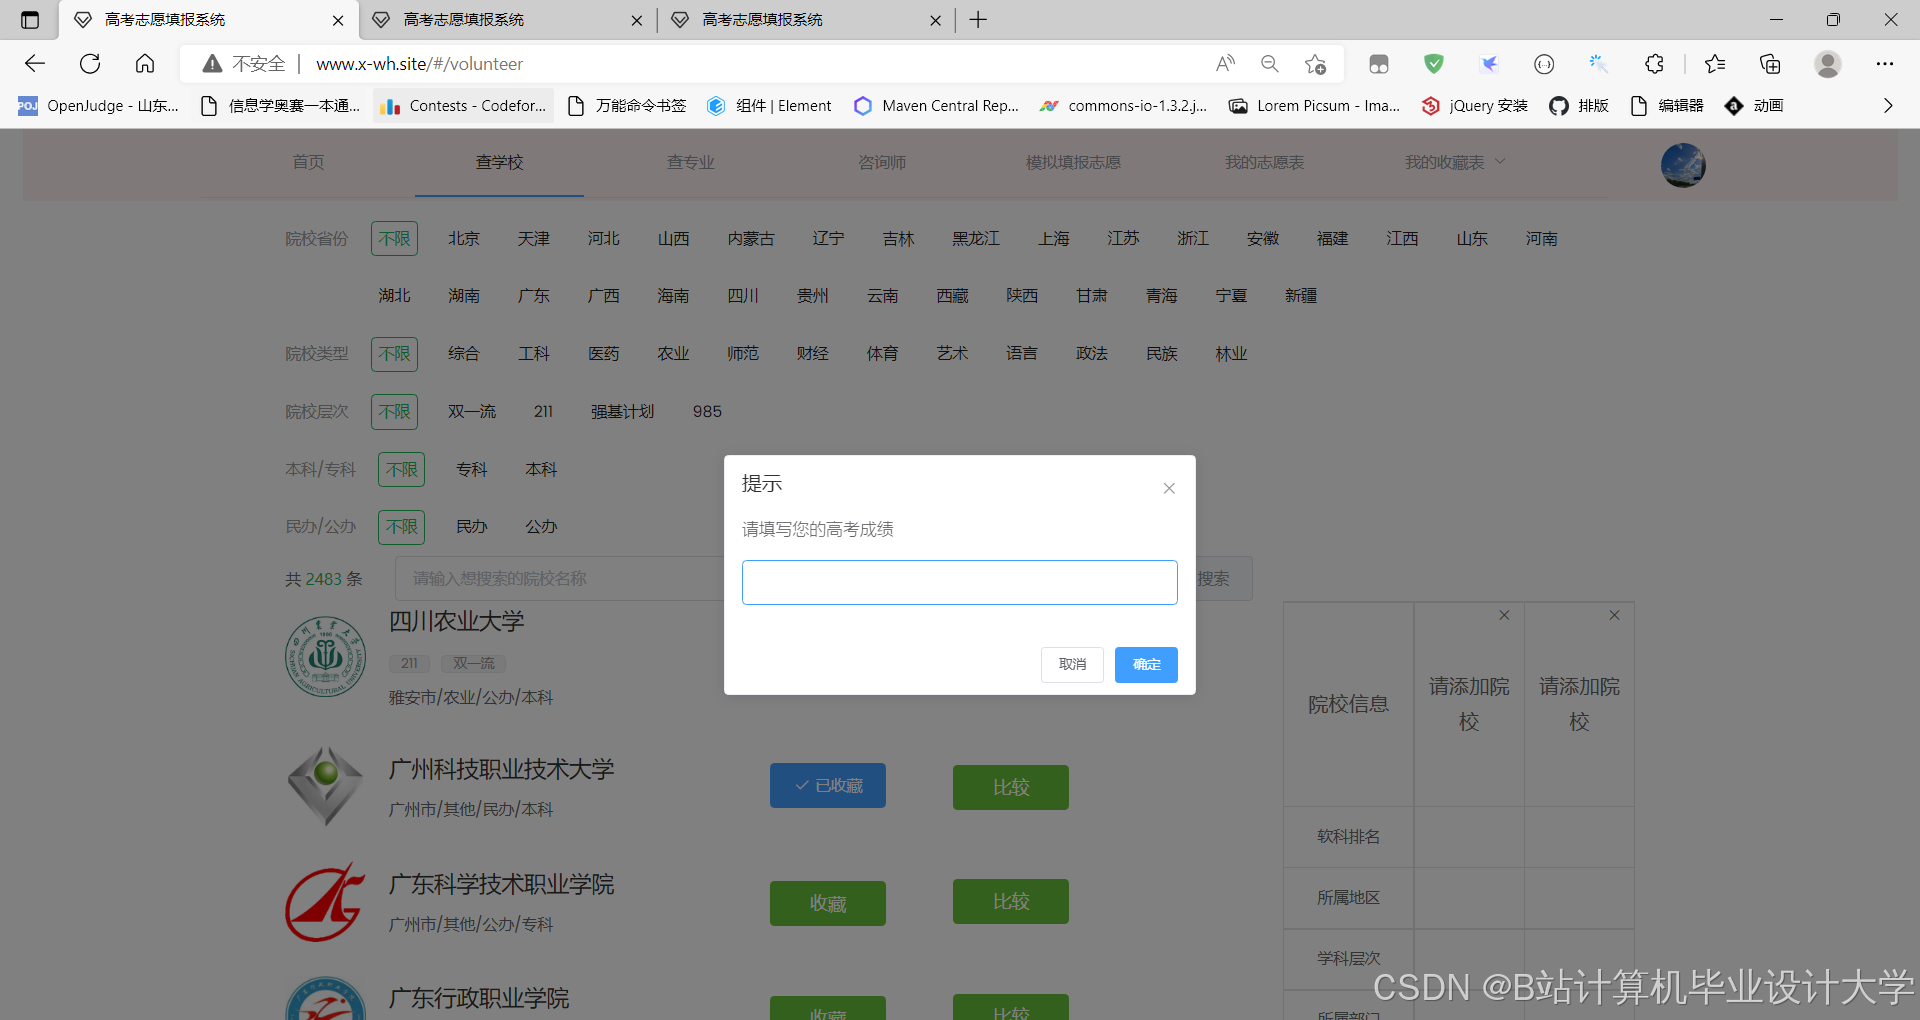This screenshot has height=1020, width=1920.
Task: Filter by province 新疆
Action: (1301, 296)
